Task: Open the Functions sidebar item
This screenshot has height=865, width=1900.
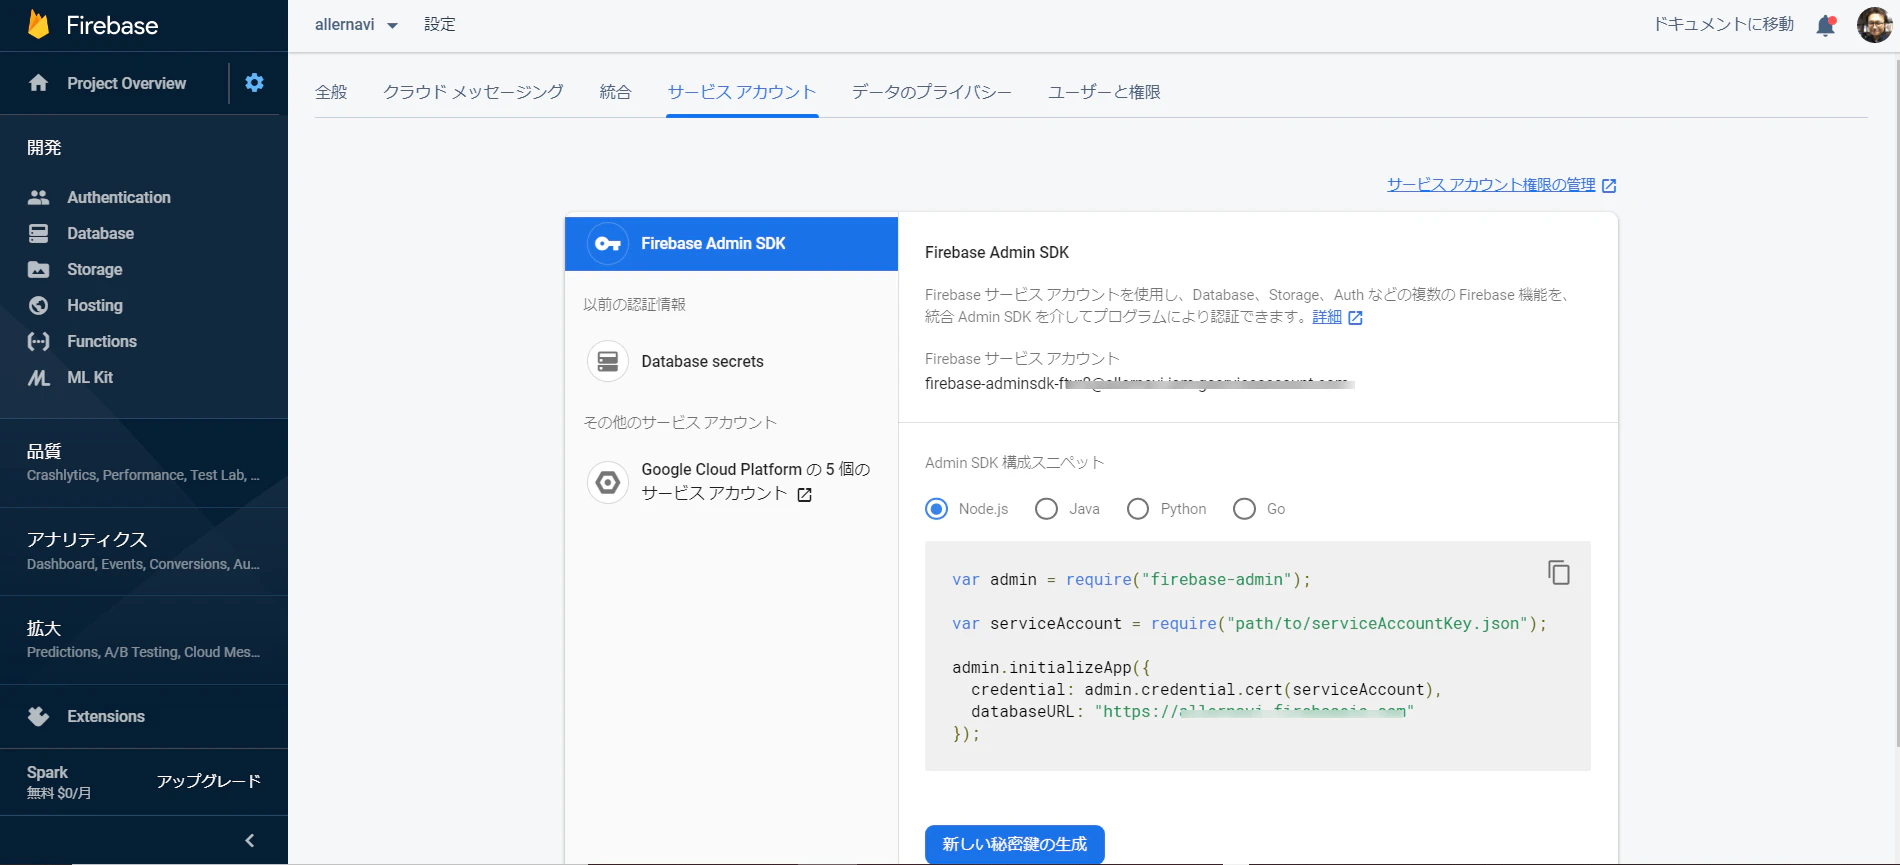Action: [x=144, y=341]
